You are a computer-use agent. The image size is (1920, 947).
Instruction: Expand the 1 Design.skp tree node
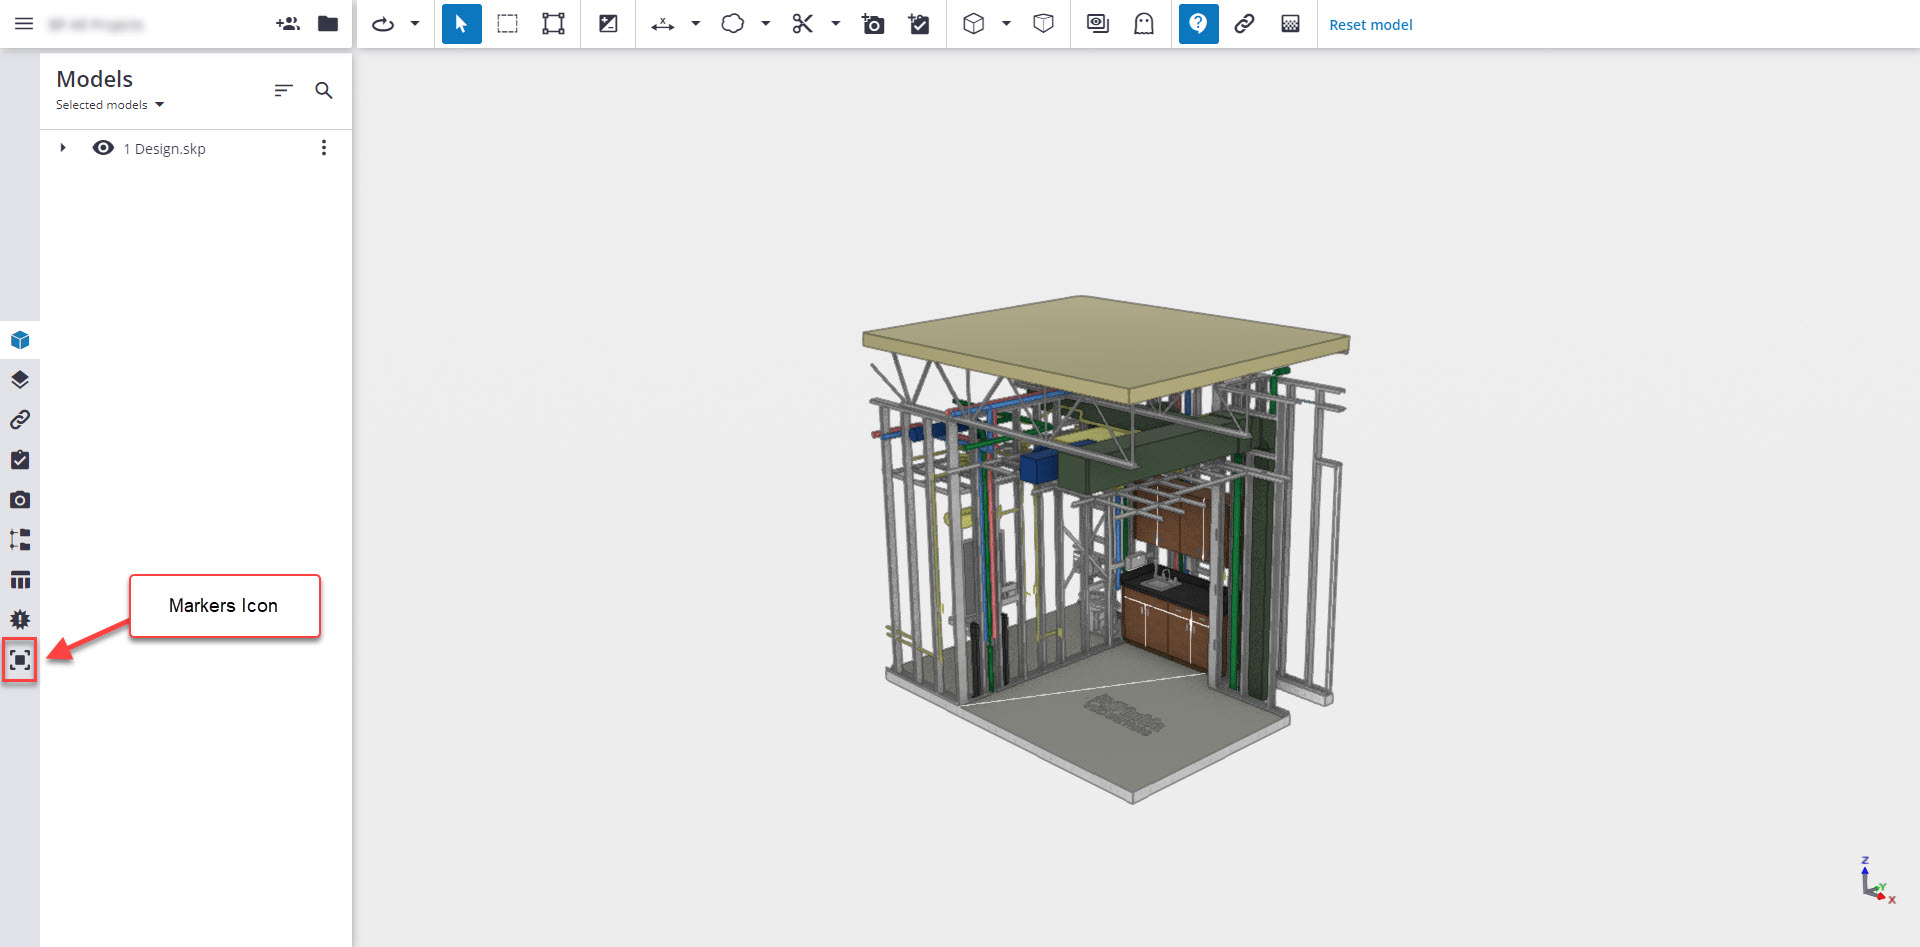pos(63,148)
